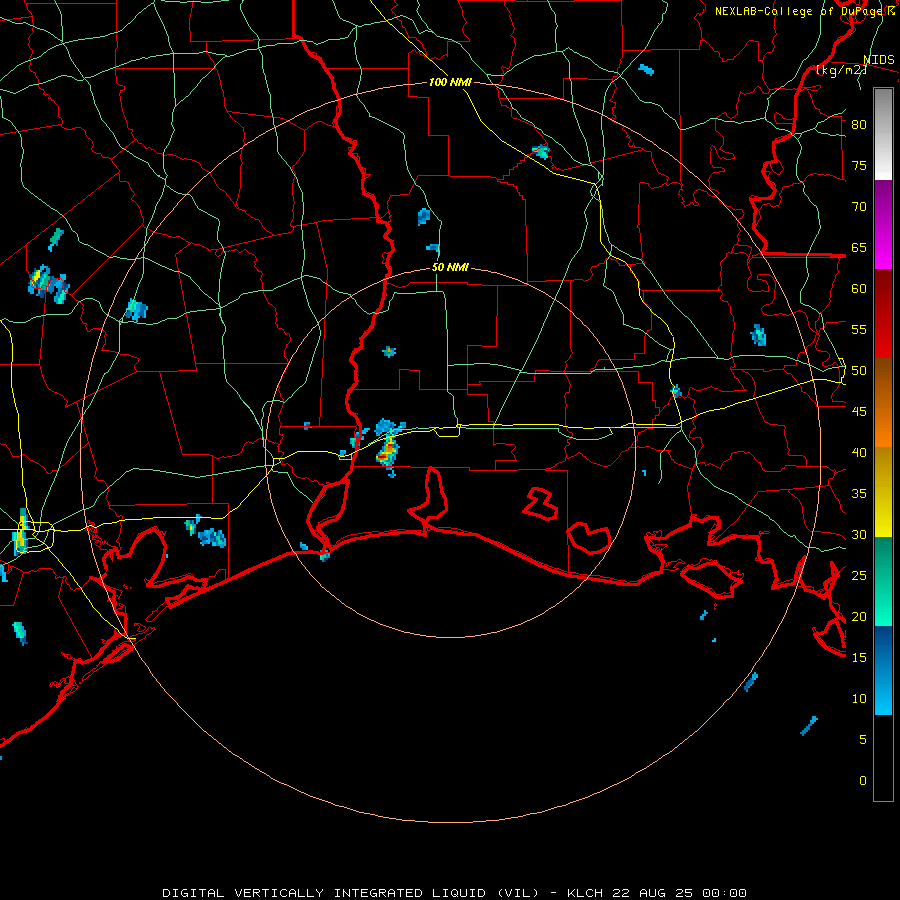The height and width of the screenshot is (900, 900).
Task: Click the magenta-purple segment of the color bar
Action: [x=883, y=225]
